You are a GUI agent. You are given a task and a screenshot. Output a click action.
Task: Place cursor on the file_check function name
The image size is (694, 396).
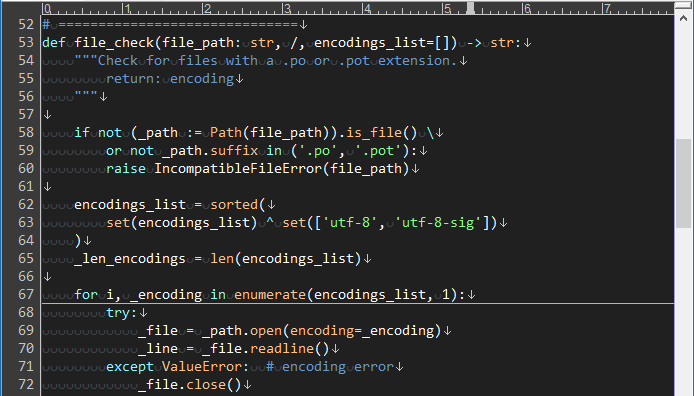tap(114, 42)
